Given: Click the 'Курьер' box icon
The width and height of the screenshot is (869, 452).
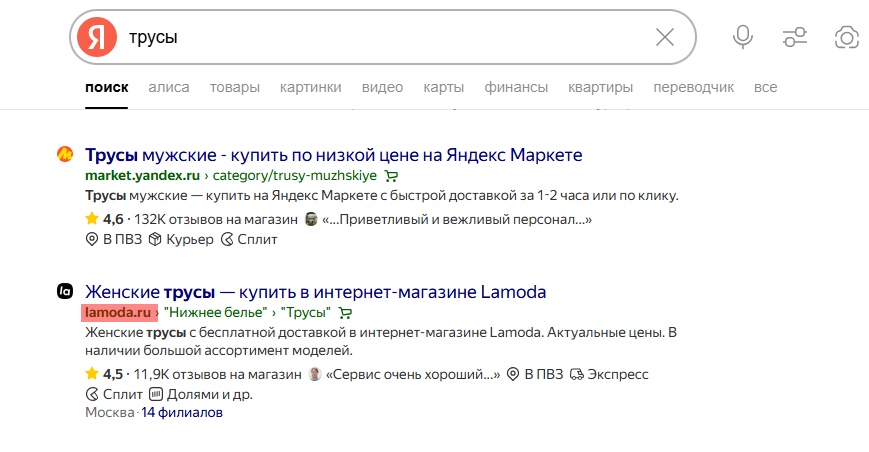Looking at the screenshot, I should click(x=155, y=239).
